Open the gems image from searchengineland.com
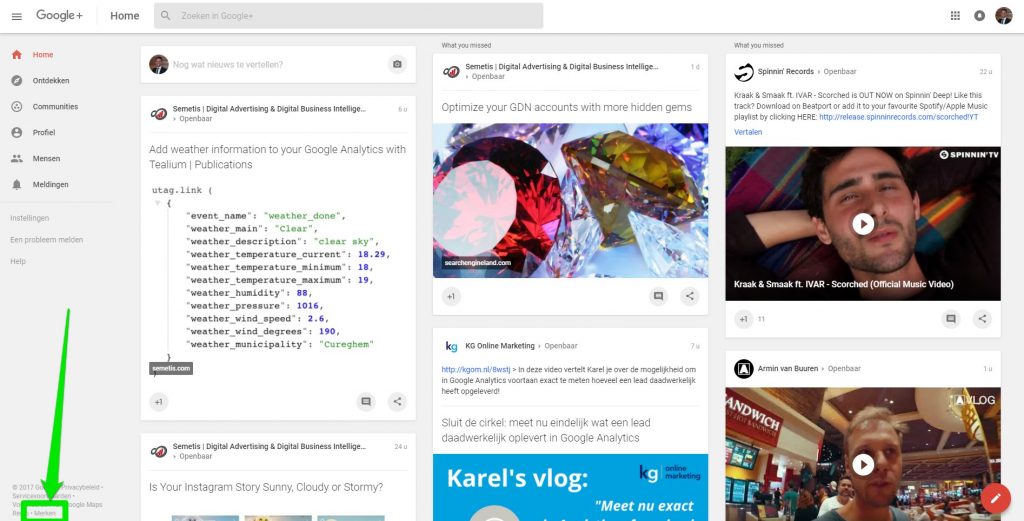The width and height of the screenshot is (1024, 521). click(x=570, y=200)
